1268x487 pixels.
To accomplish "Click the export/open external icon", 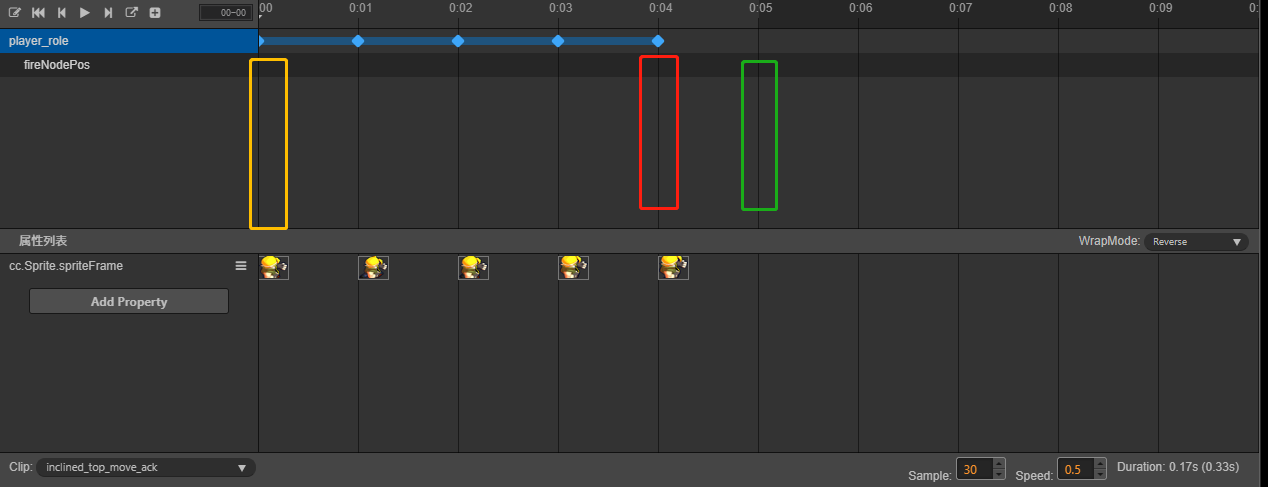I will tap(132, 13).
